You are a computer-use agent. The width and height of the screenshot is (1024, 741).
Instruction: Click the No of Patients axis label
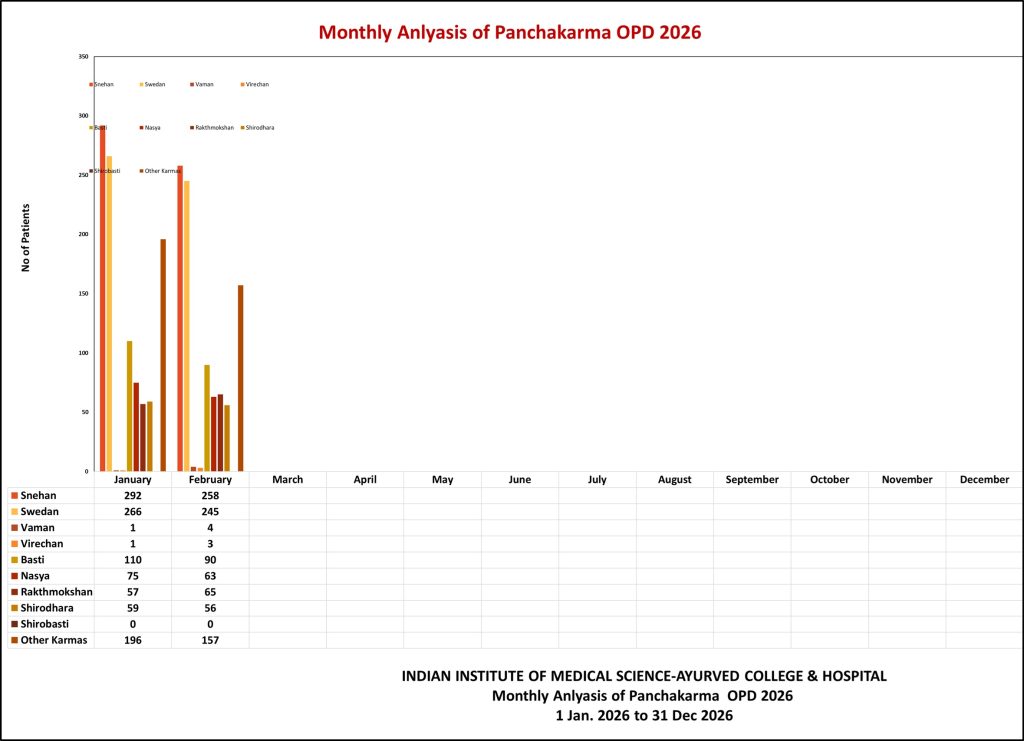pyautogui.click(x=26, y=238)
